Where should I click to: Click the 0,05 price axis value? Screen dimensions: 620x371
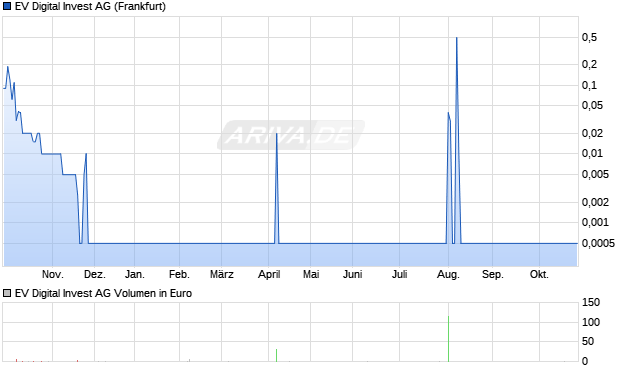coord(592,105)
